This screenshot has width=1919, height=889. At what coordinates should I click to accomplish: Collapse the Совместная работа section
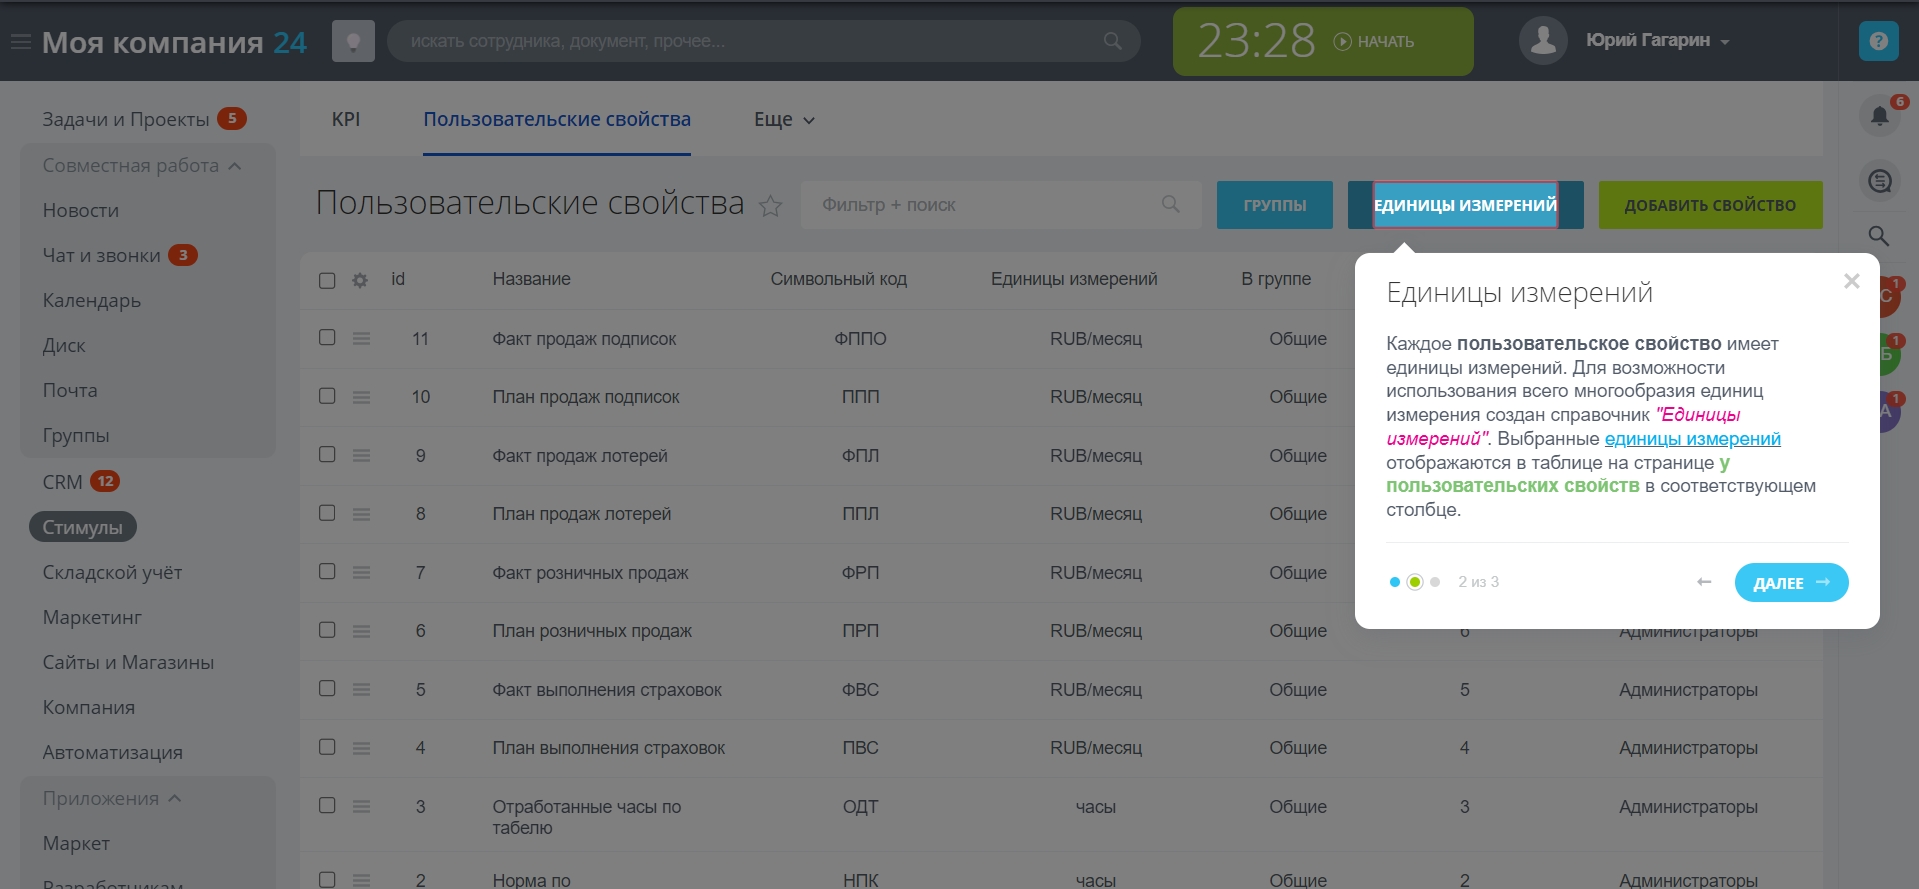click(141, 166)
